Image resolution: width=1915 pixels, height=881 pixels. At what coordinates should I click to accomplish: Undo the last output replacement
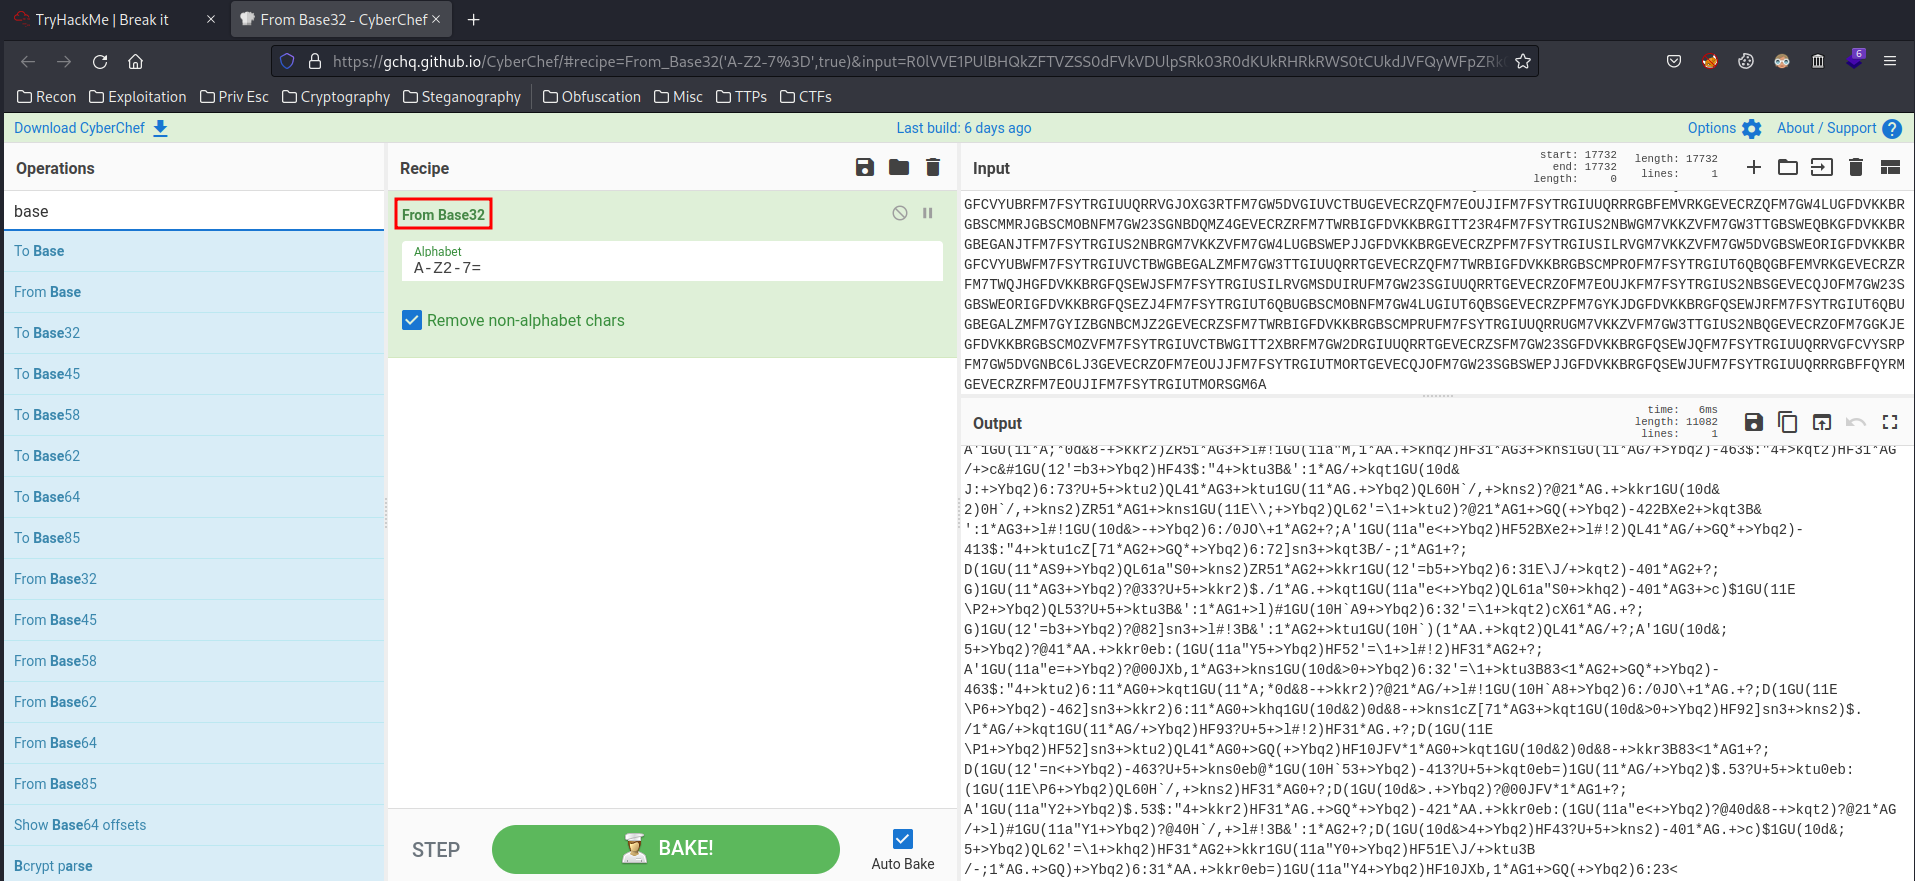click(x=1856, y=422)
